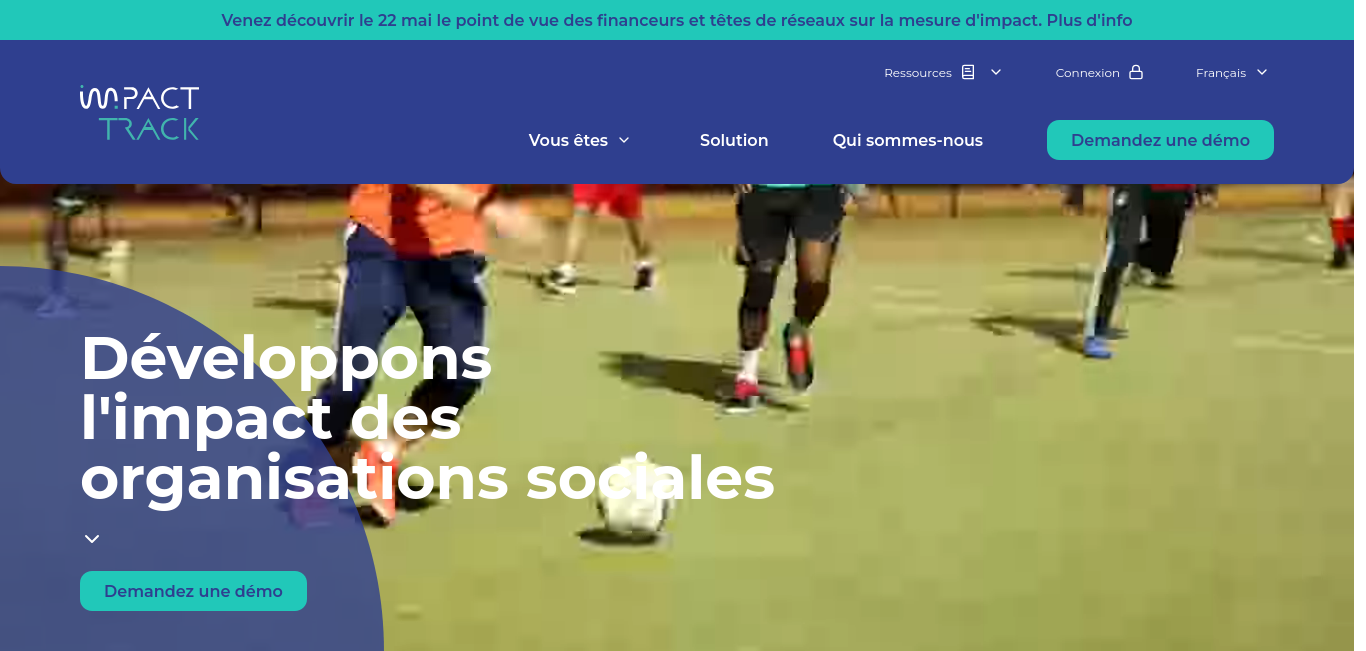This screenshot has width=1366, height=651.
Task: Click the Connexion padlock icon
Action: pos(1136,72)
